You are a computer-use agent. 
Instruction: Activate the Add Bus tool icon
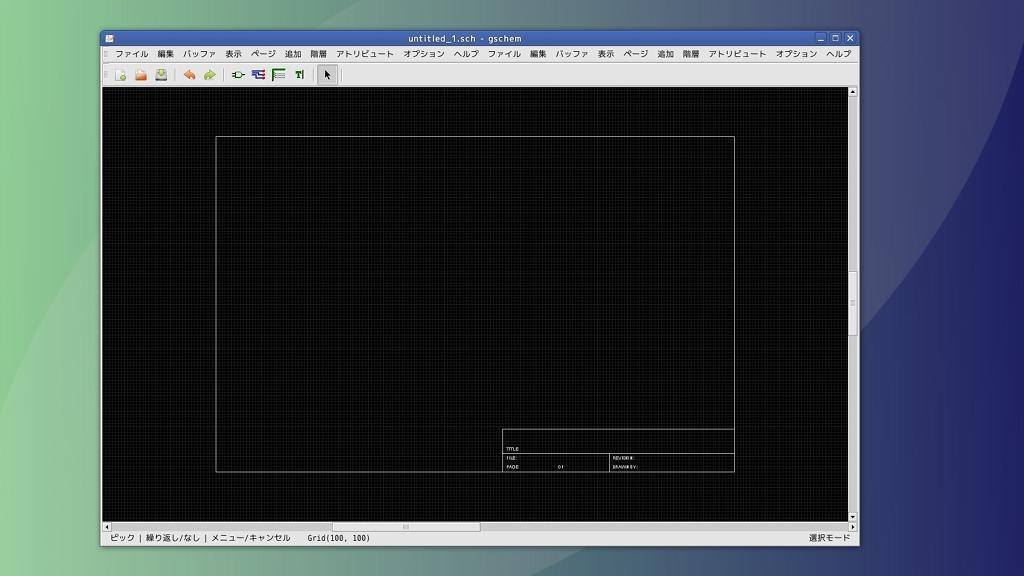tap(279, 75)
